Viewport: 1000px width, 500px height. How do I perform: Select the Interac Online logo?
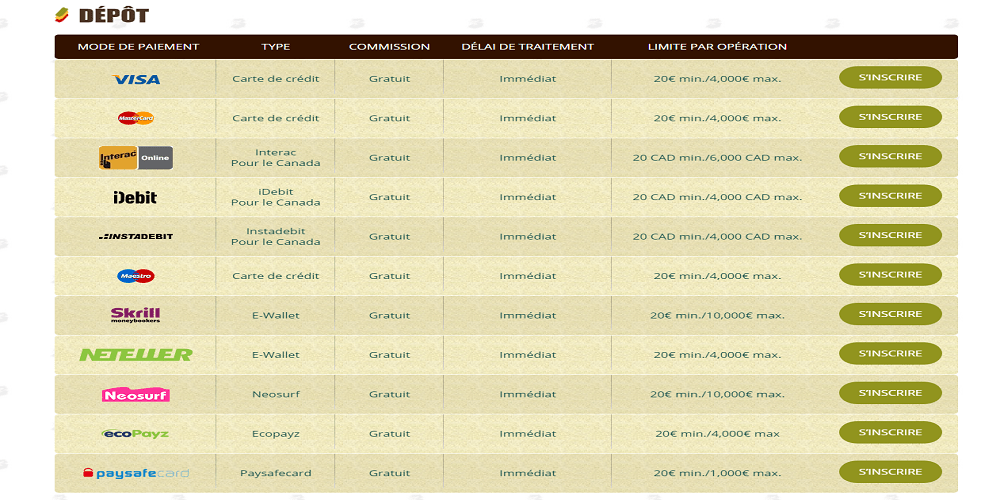coord(136,158)
